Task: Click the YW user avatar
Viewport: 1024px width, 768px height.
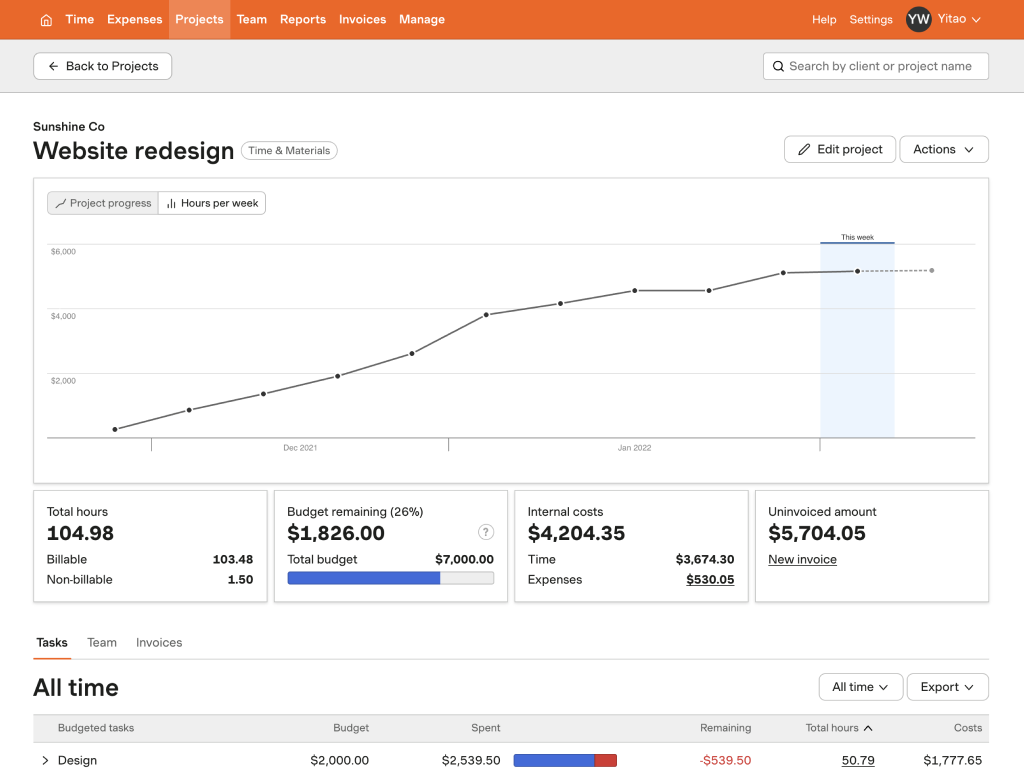Action: (x=918, y=19)
